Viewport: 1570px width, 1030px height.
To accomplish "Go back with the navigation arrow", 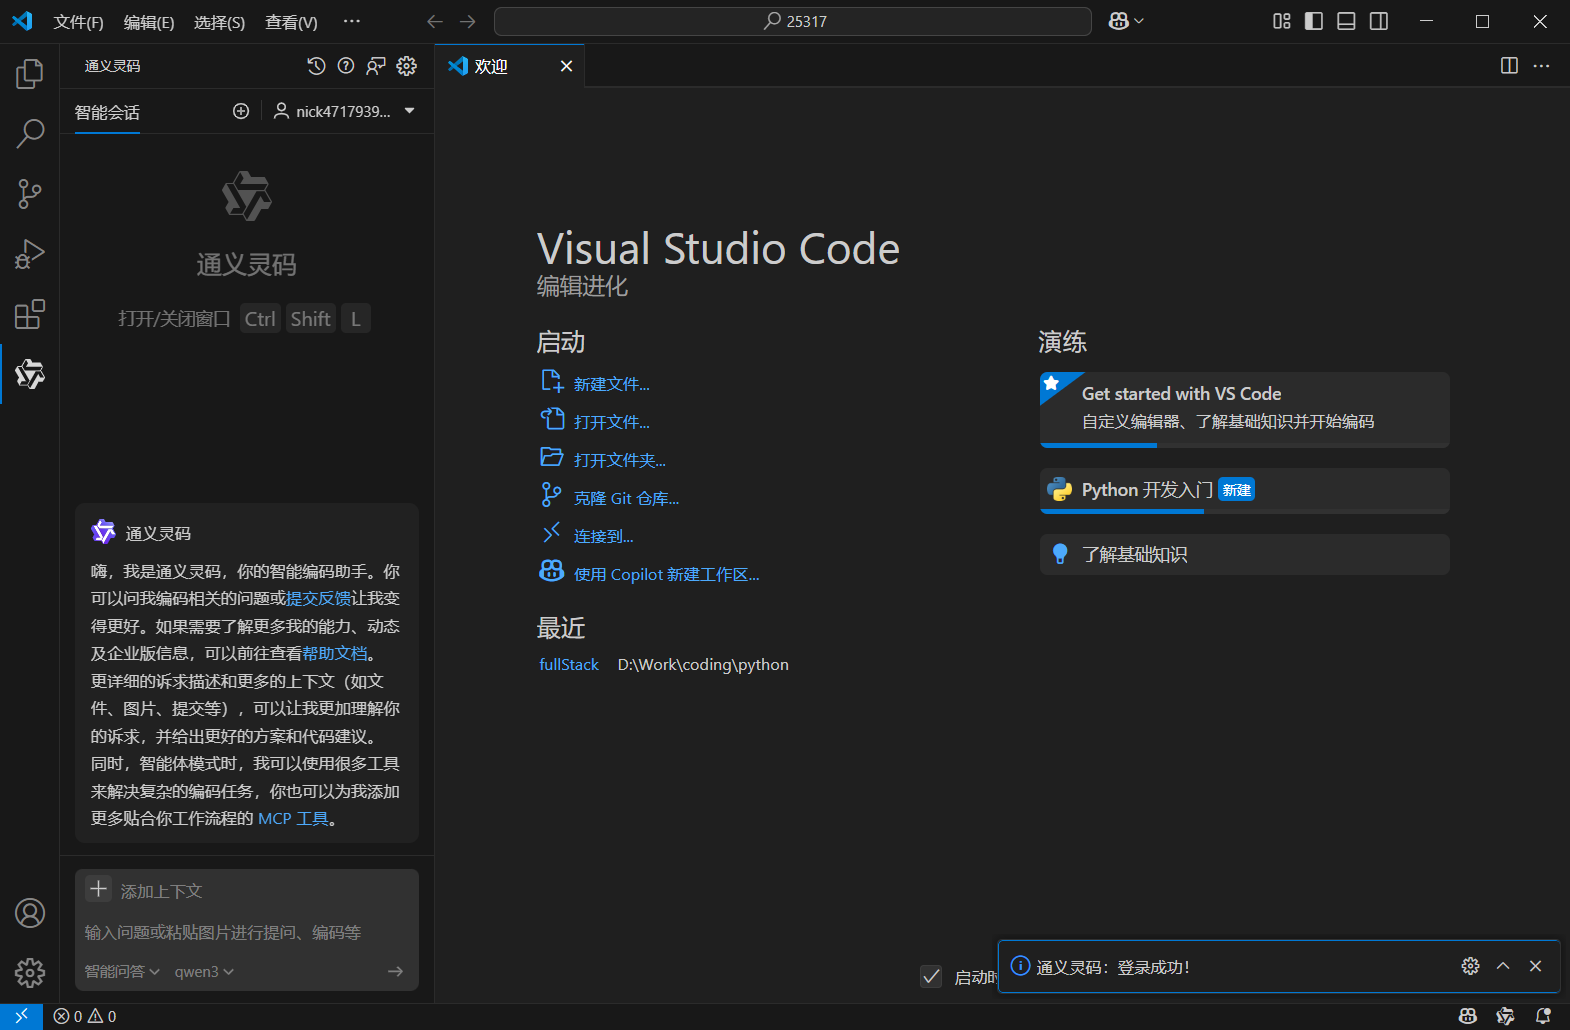I will coord(435,21).
